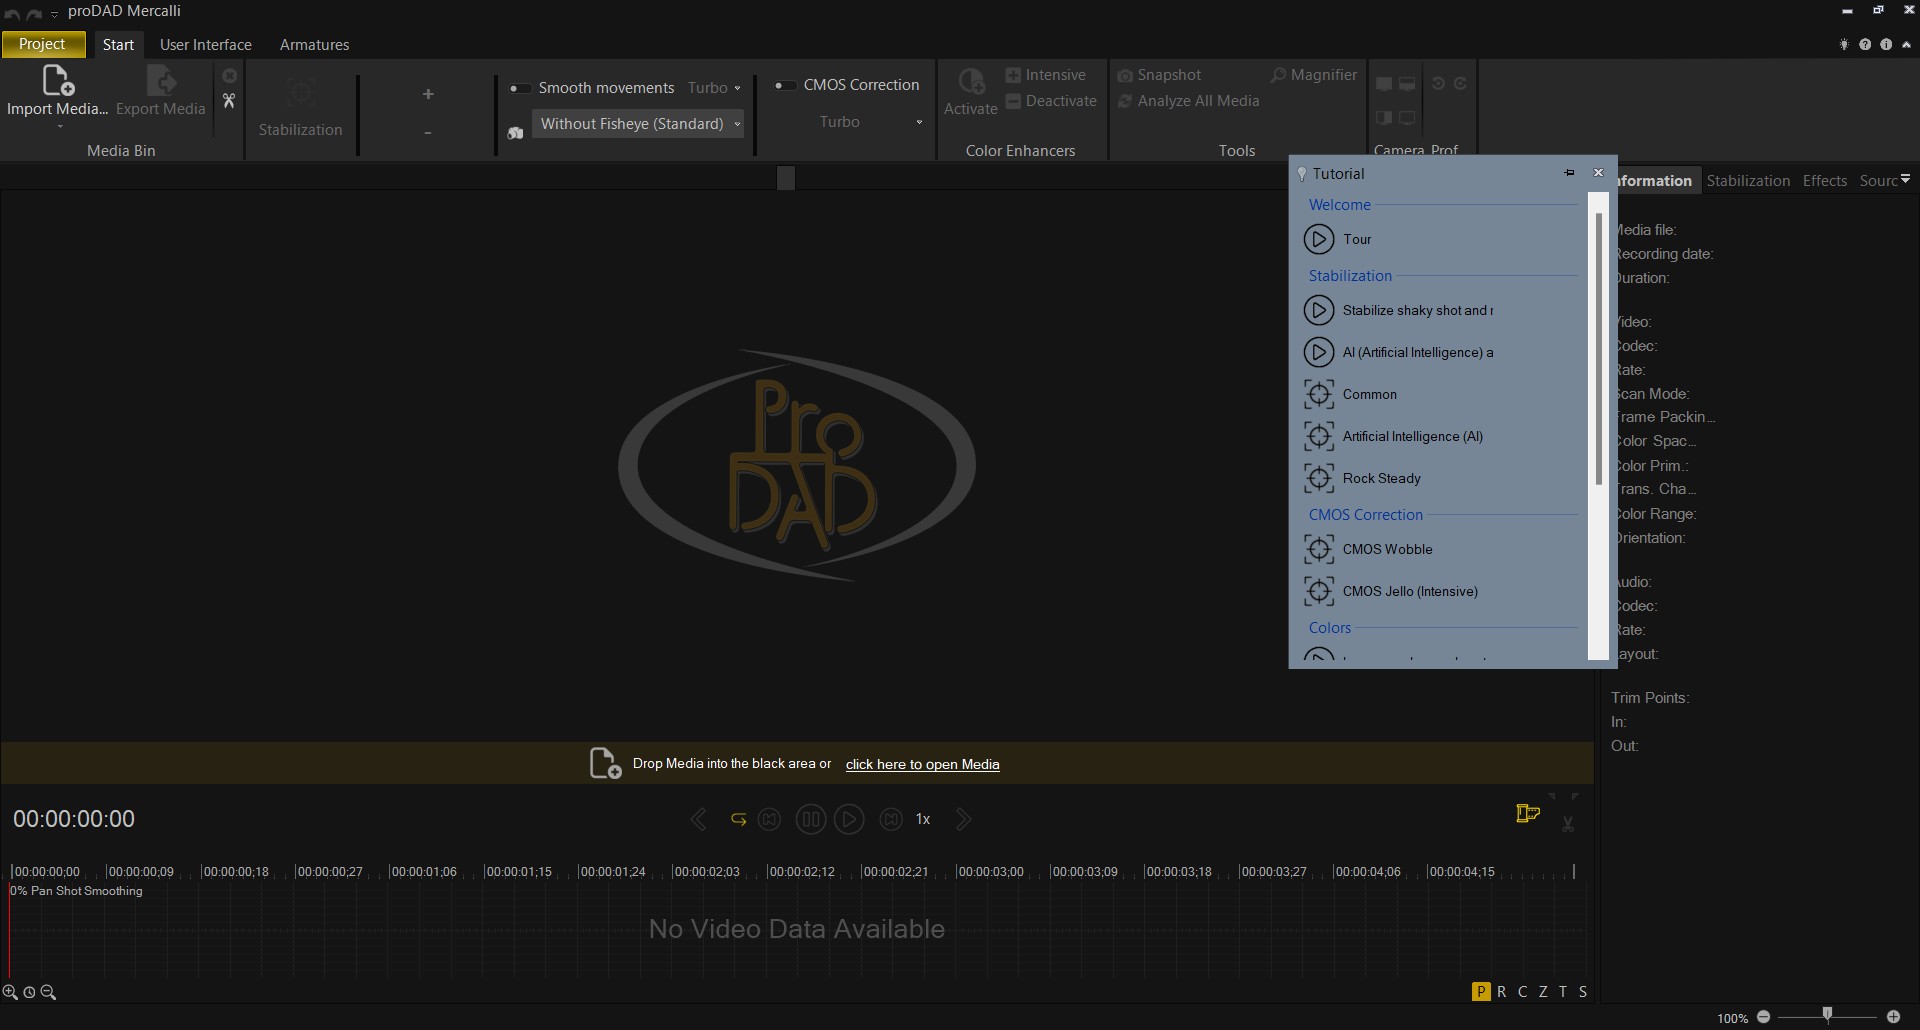This screenshot has height=1030, width=1920.
Task: Click the minus icon next to Stabilization
Action: pos(428,132)
